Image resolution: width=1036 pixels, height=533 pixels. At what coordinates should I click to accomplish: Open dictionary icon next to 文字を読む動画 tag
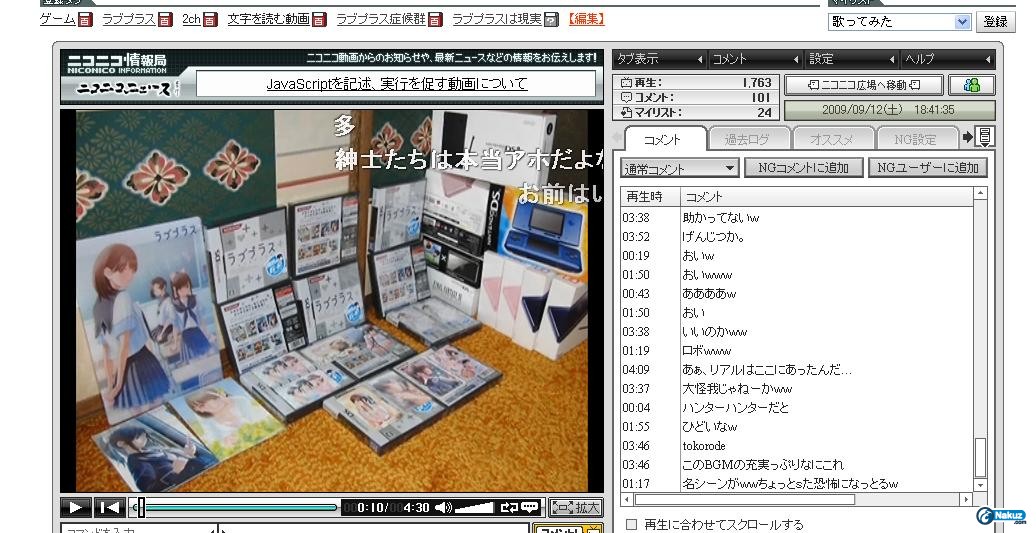point(319,20)
